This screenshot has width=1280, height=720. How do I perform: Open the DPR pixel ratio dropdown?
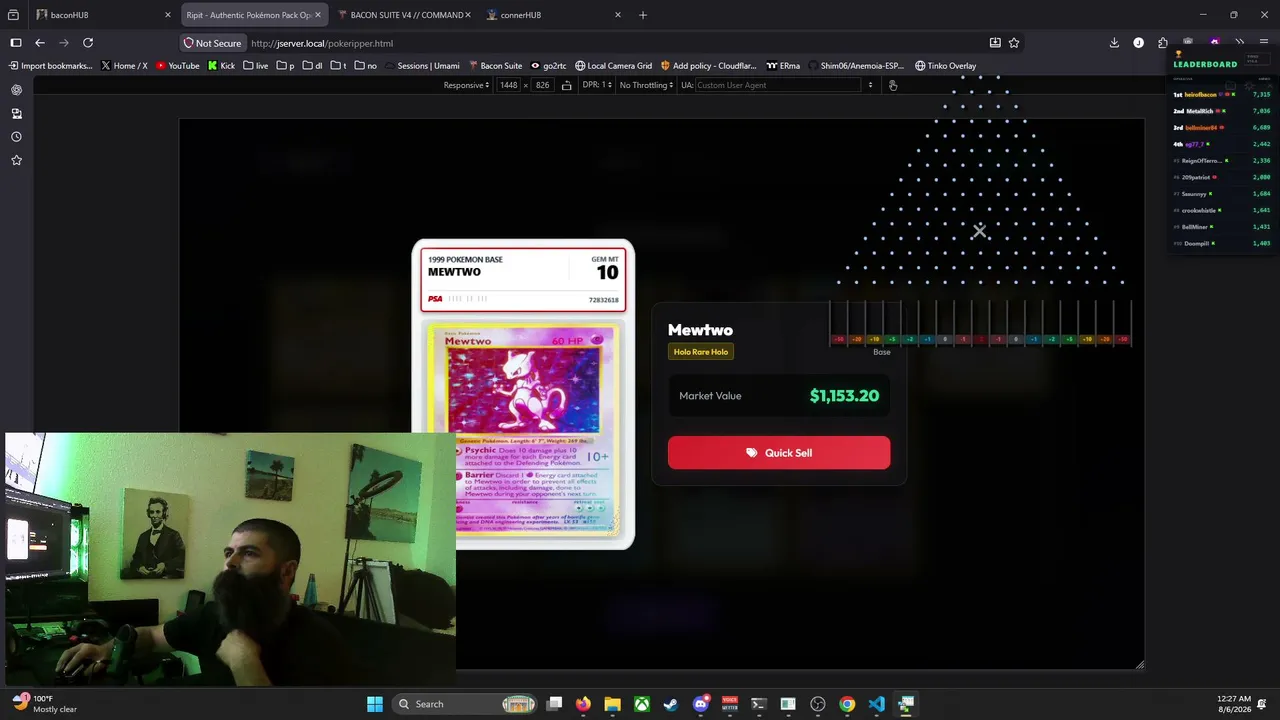point(596,85)
